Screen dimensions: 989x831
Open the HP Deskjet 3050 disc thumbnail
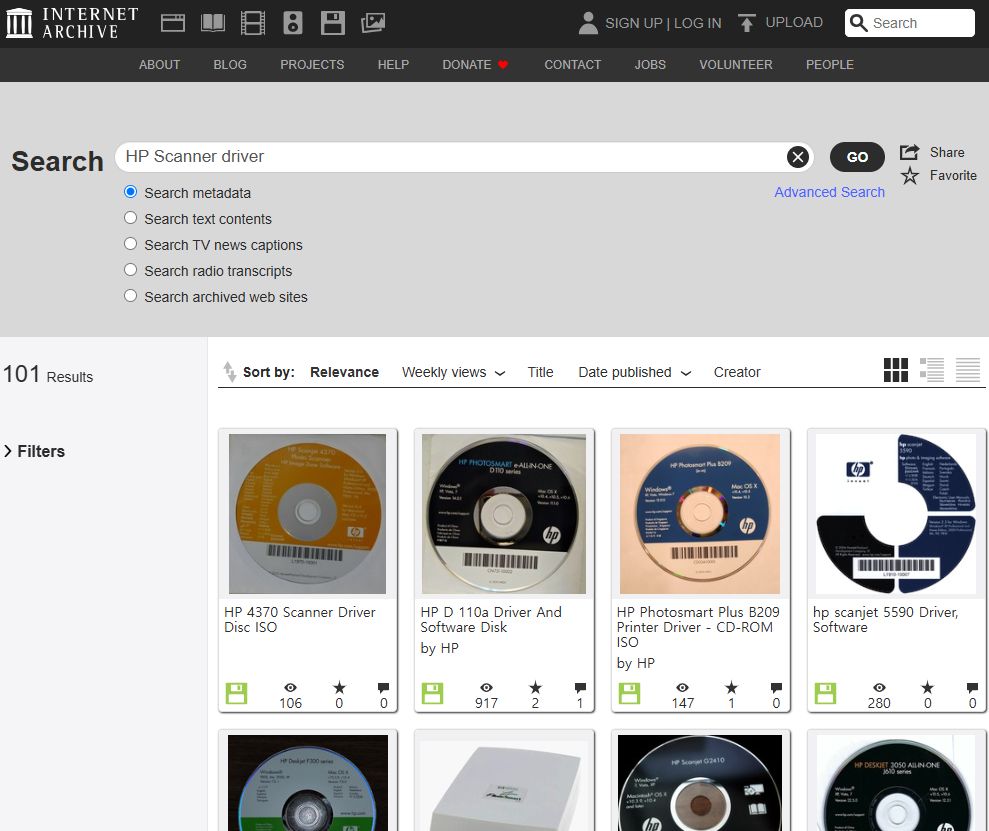pyautogui.click(x=896, y=783)
